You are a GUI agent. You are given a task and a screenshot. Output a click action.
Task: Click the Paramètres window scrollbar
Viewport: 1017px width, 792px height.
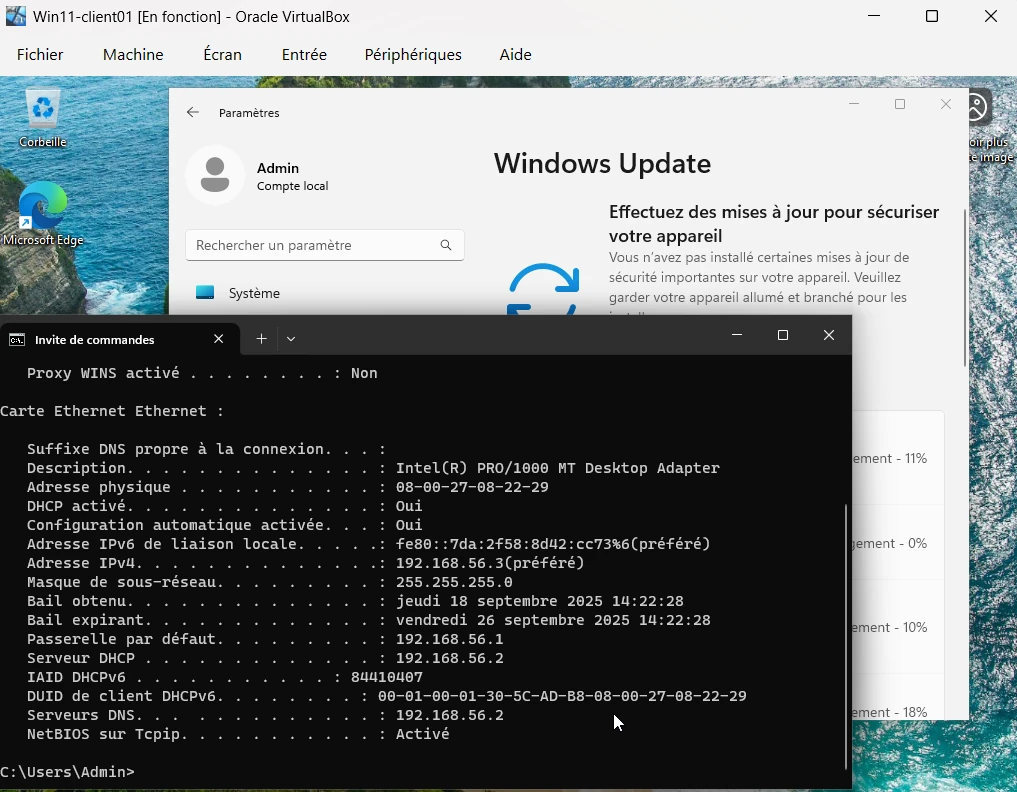coord(964,288)
